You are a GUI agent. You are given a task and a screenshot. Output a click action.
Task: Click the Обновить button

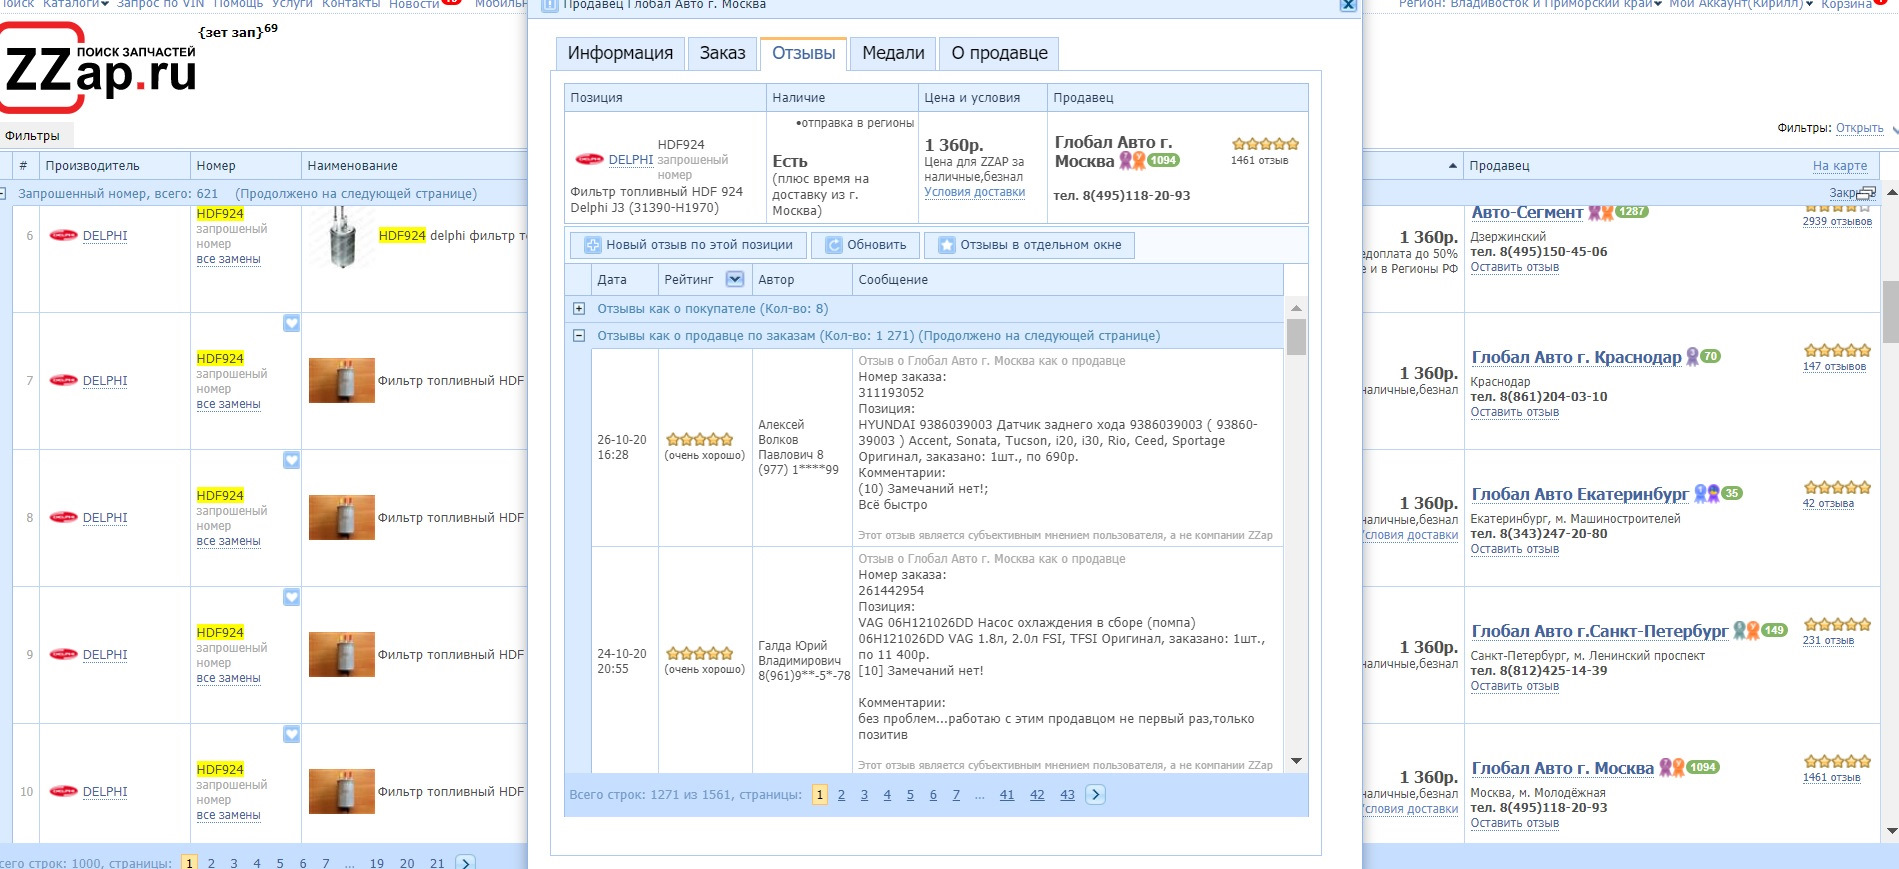(x=865, y=245)
